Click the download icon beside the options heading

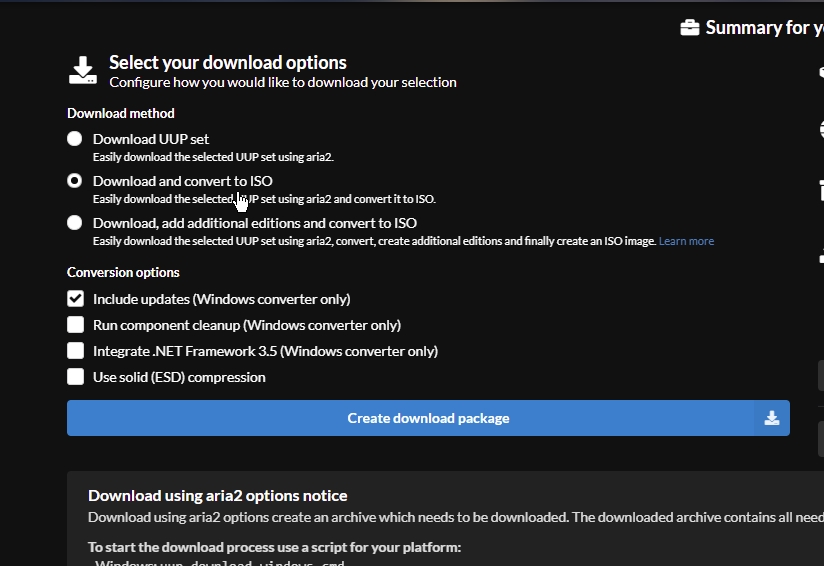83,70
